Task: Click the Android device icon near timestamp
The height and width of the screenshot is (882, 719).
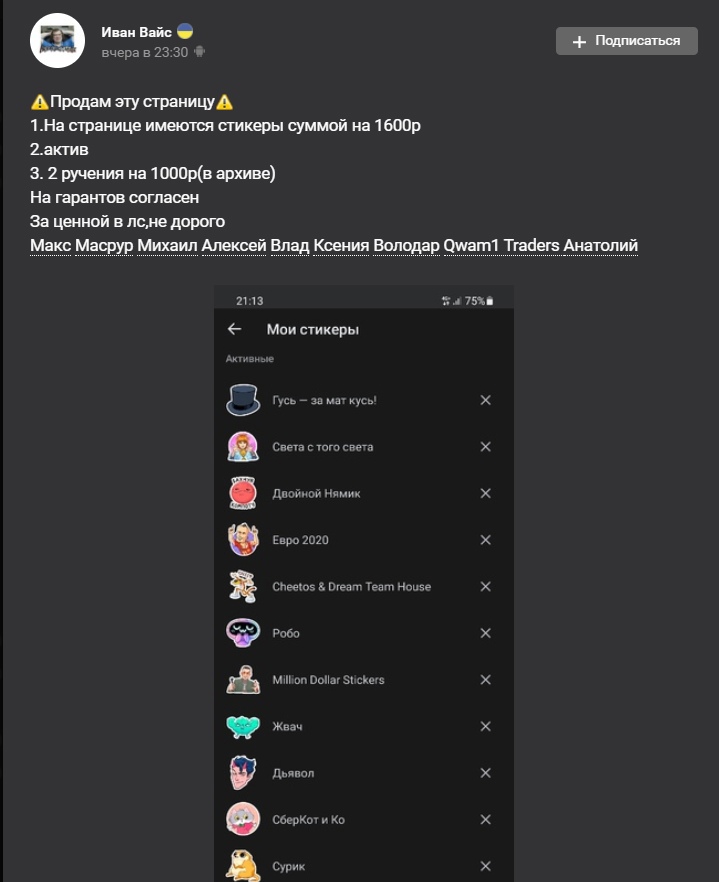Action: click(x=200, y=52)
